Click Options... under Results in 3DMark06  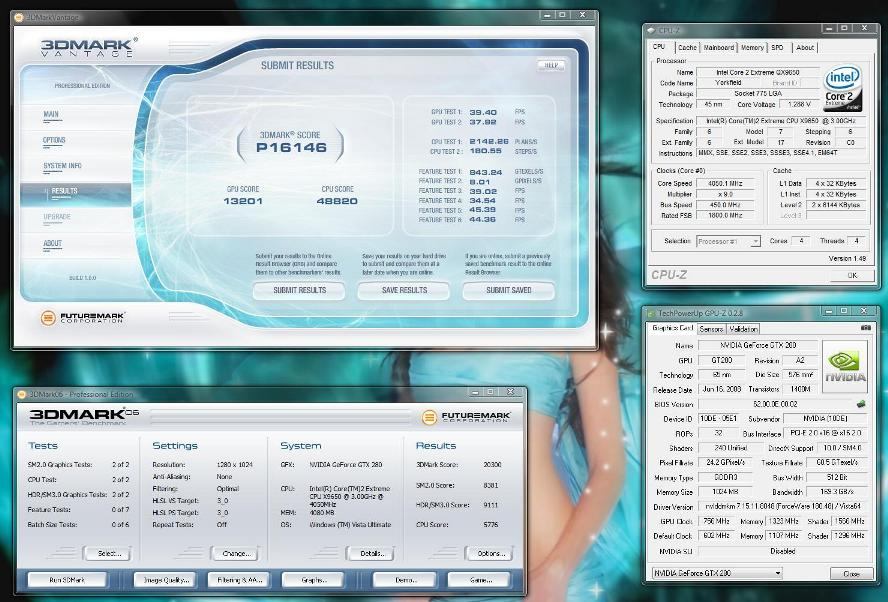pos(490,553)
